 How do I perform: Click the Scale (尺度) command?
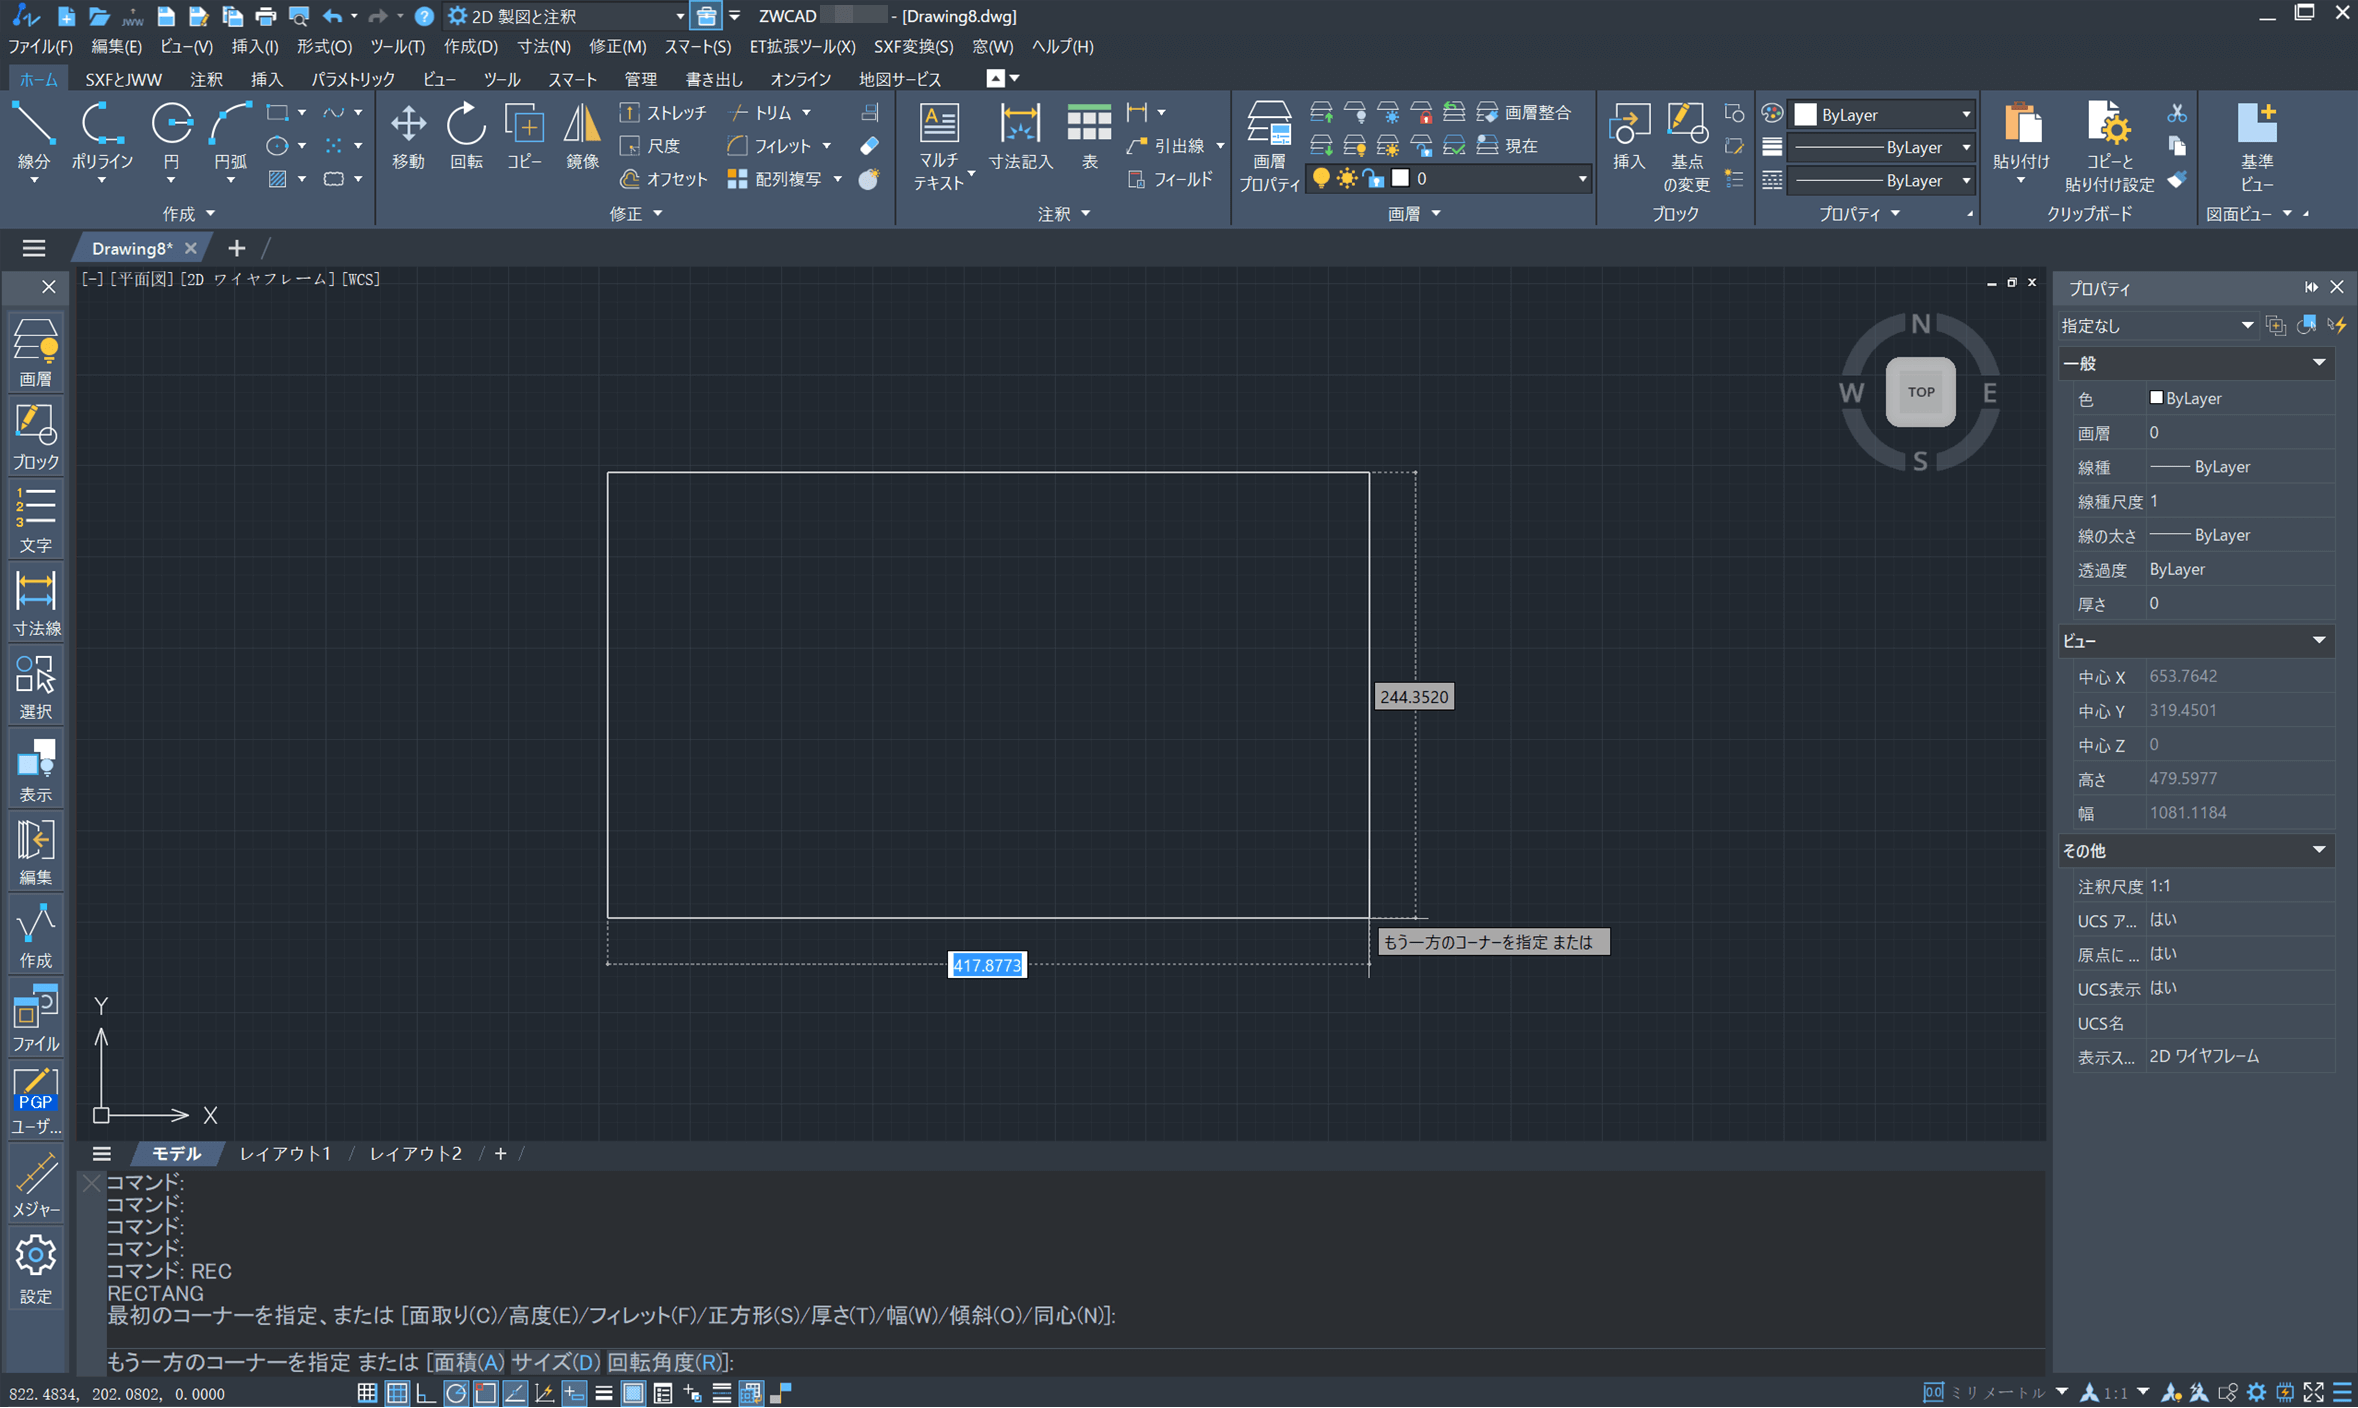point(651,146)
